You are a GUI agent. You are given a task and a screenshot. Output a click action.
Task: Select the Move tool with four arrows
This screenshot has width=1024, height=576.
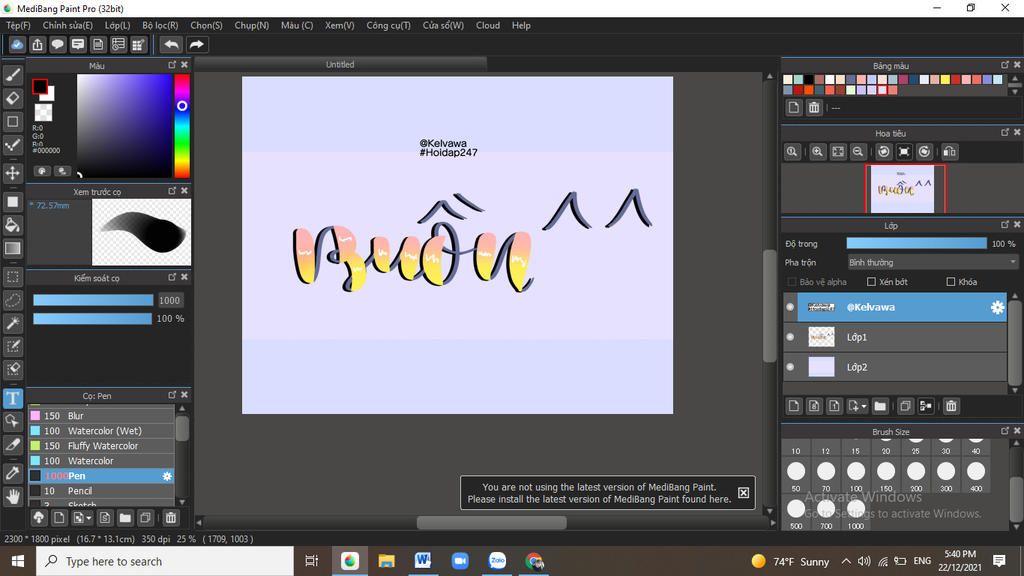click(12, 173)
